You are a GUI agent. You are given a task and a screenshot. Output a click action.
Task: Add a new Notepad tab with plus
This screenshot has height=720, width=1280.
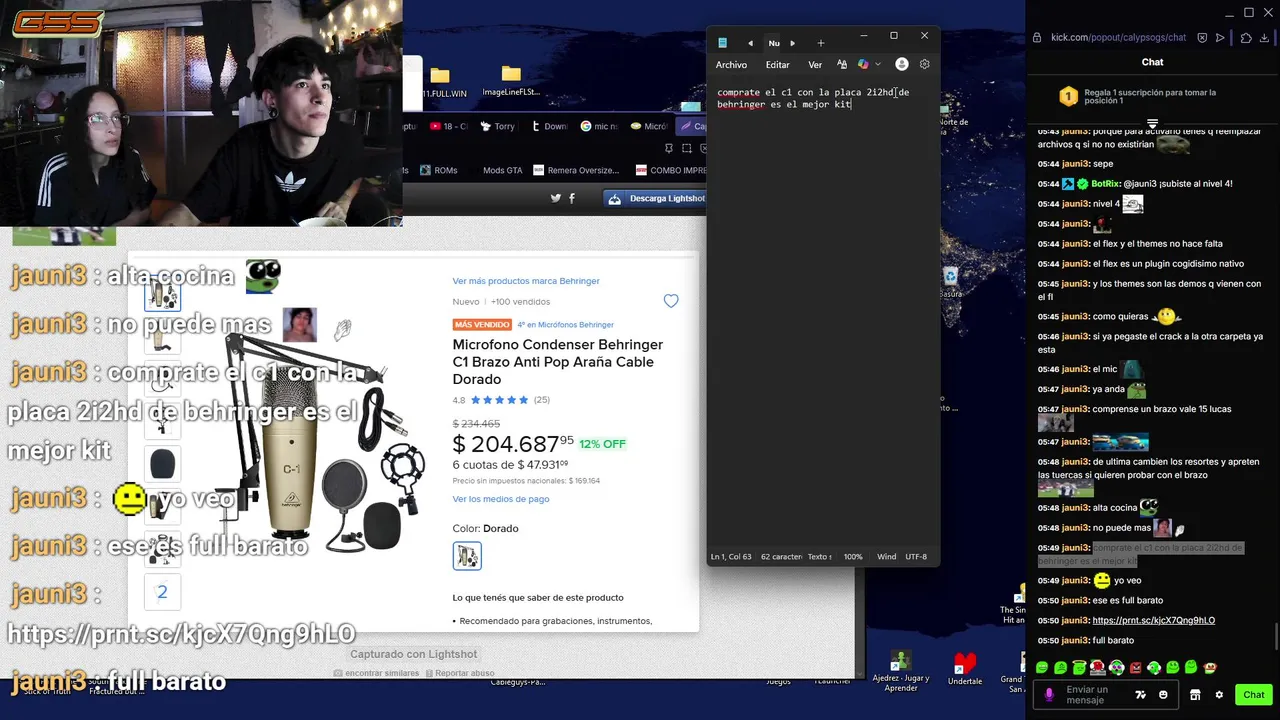(820, 43)
